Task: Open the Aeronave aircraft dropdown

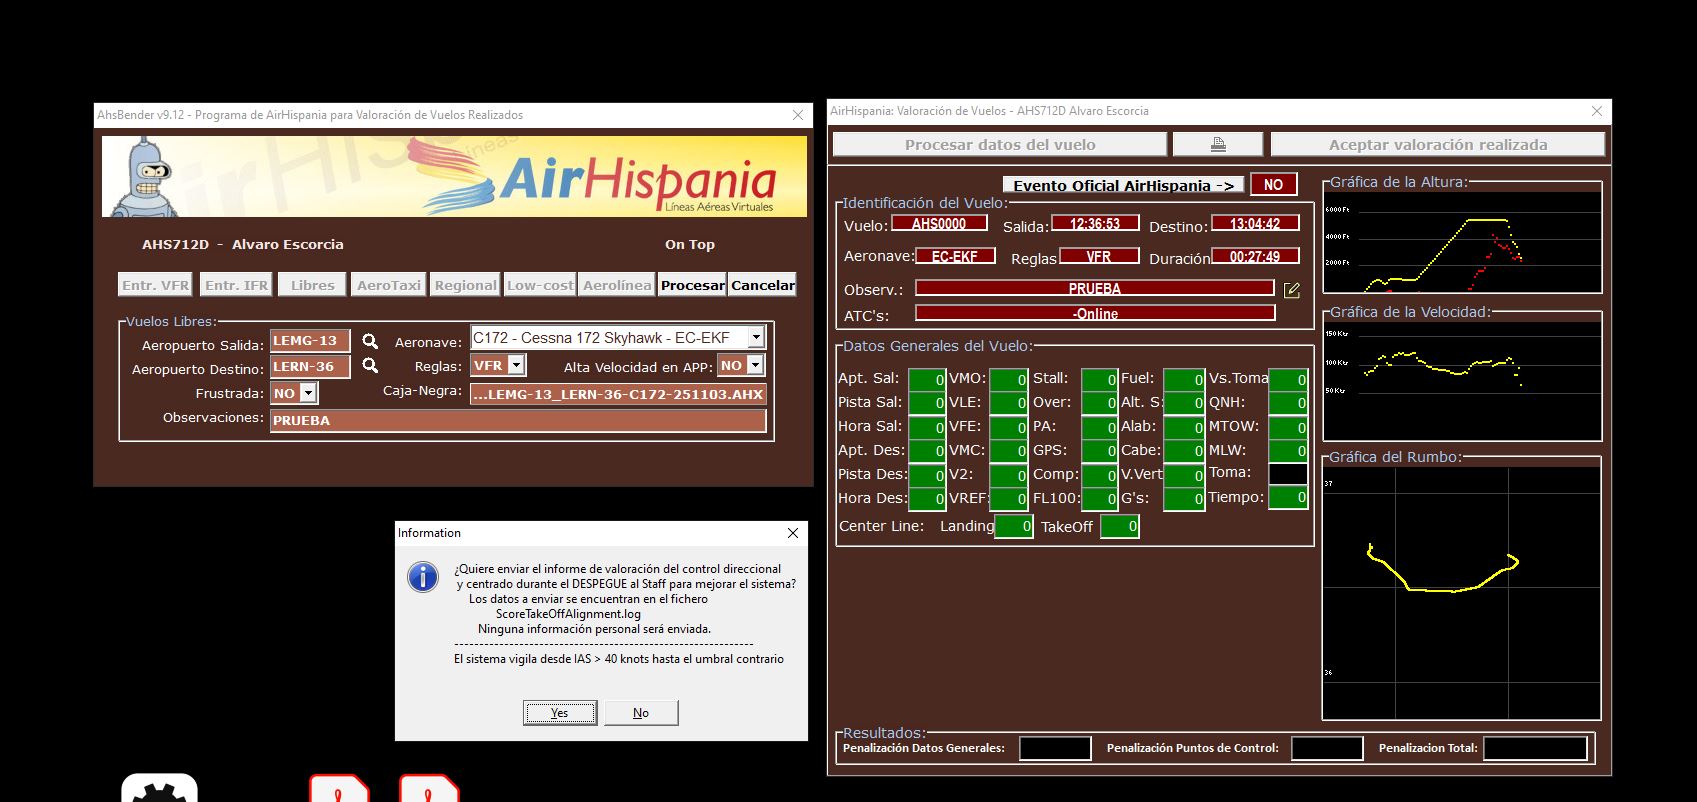Action: [x=756, y=338]
